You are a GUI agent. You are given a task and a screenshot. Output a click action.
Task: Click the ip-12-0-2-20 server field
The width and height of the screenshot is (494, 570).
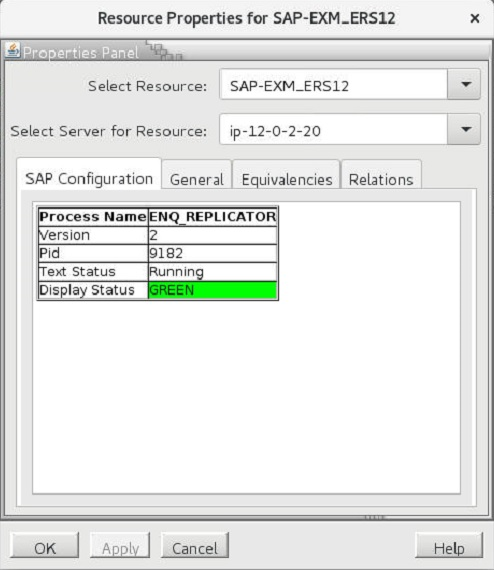click(333, 129)
